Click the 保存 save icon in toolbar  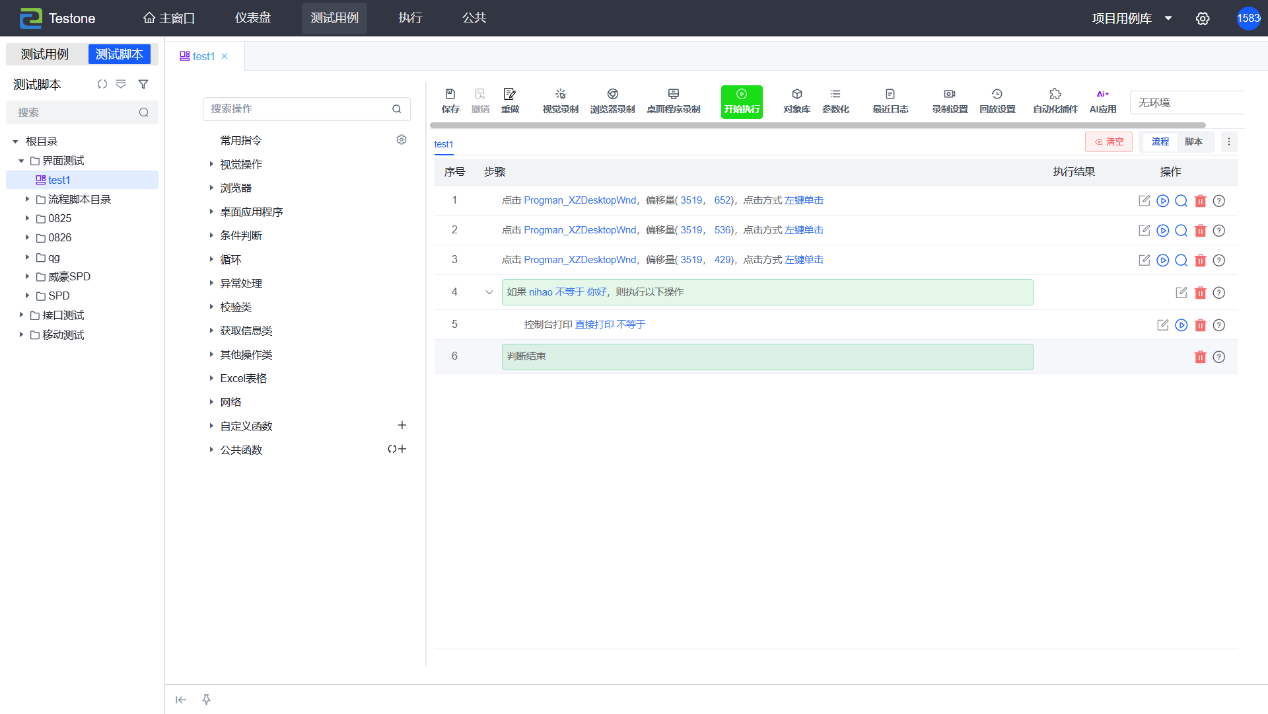pyautogui.click(x=450, y=100)
